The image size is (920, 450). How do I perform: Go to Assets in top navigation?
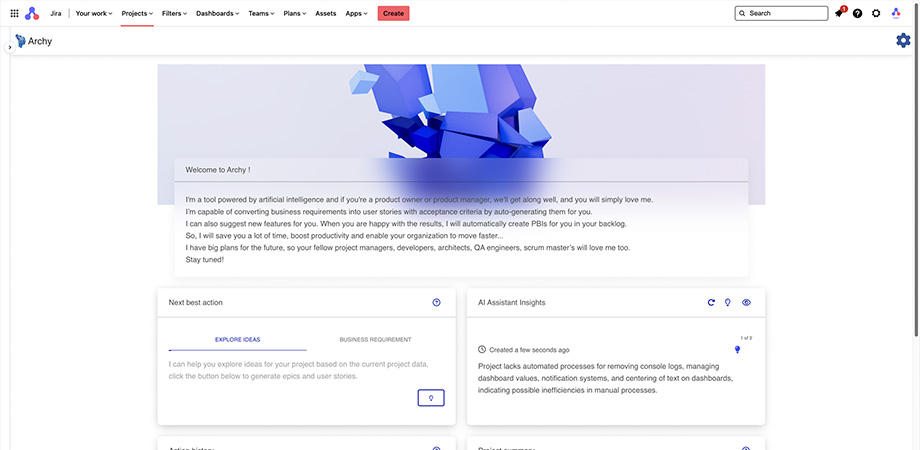(326, 13)
